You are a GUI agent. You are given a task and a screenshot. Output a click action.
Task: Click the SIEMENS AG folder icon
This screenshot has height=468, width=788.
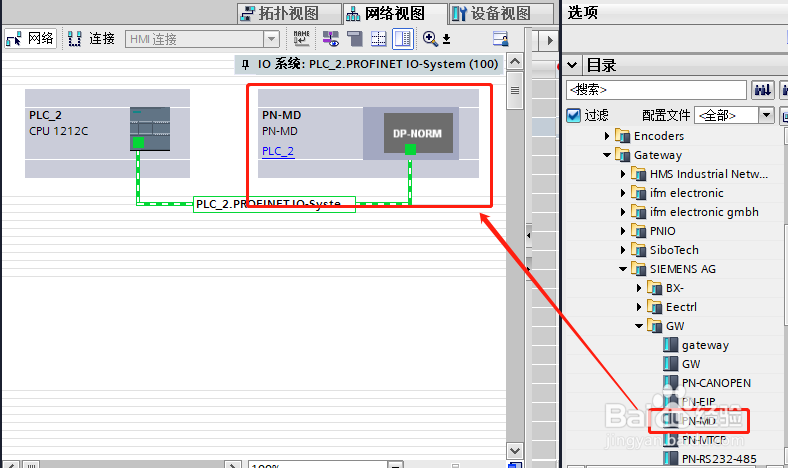638,269
